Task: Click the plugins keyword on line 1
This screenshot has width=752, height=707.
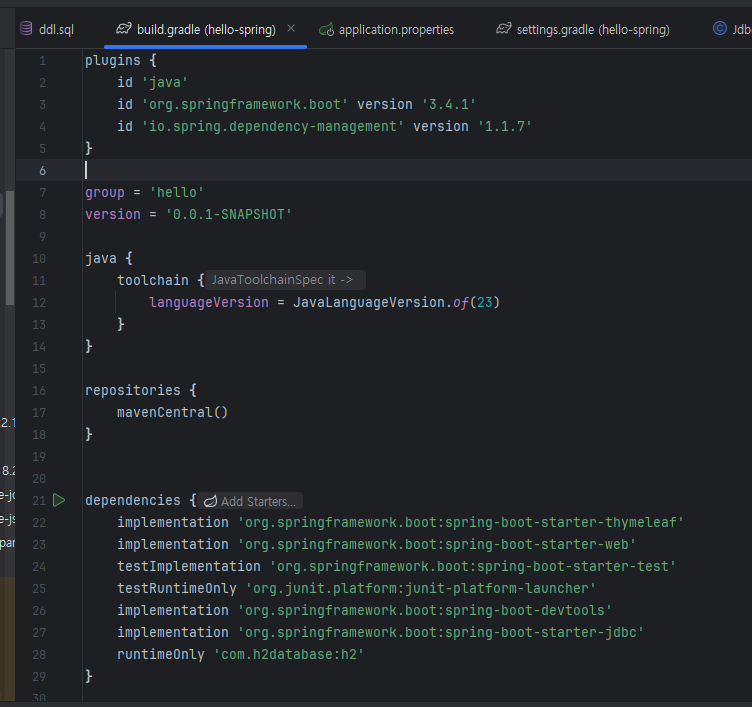Action: point(113,61)
